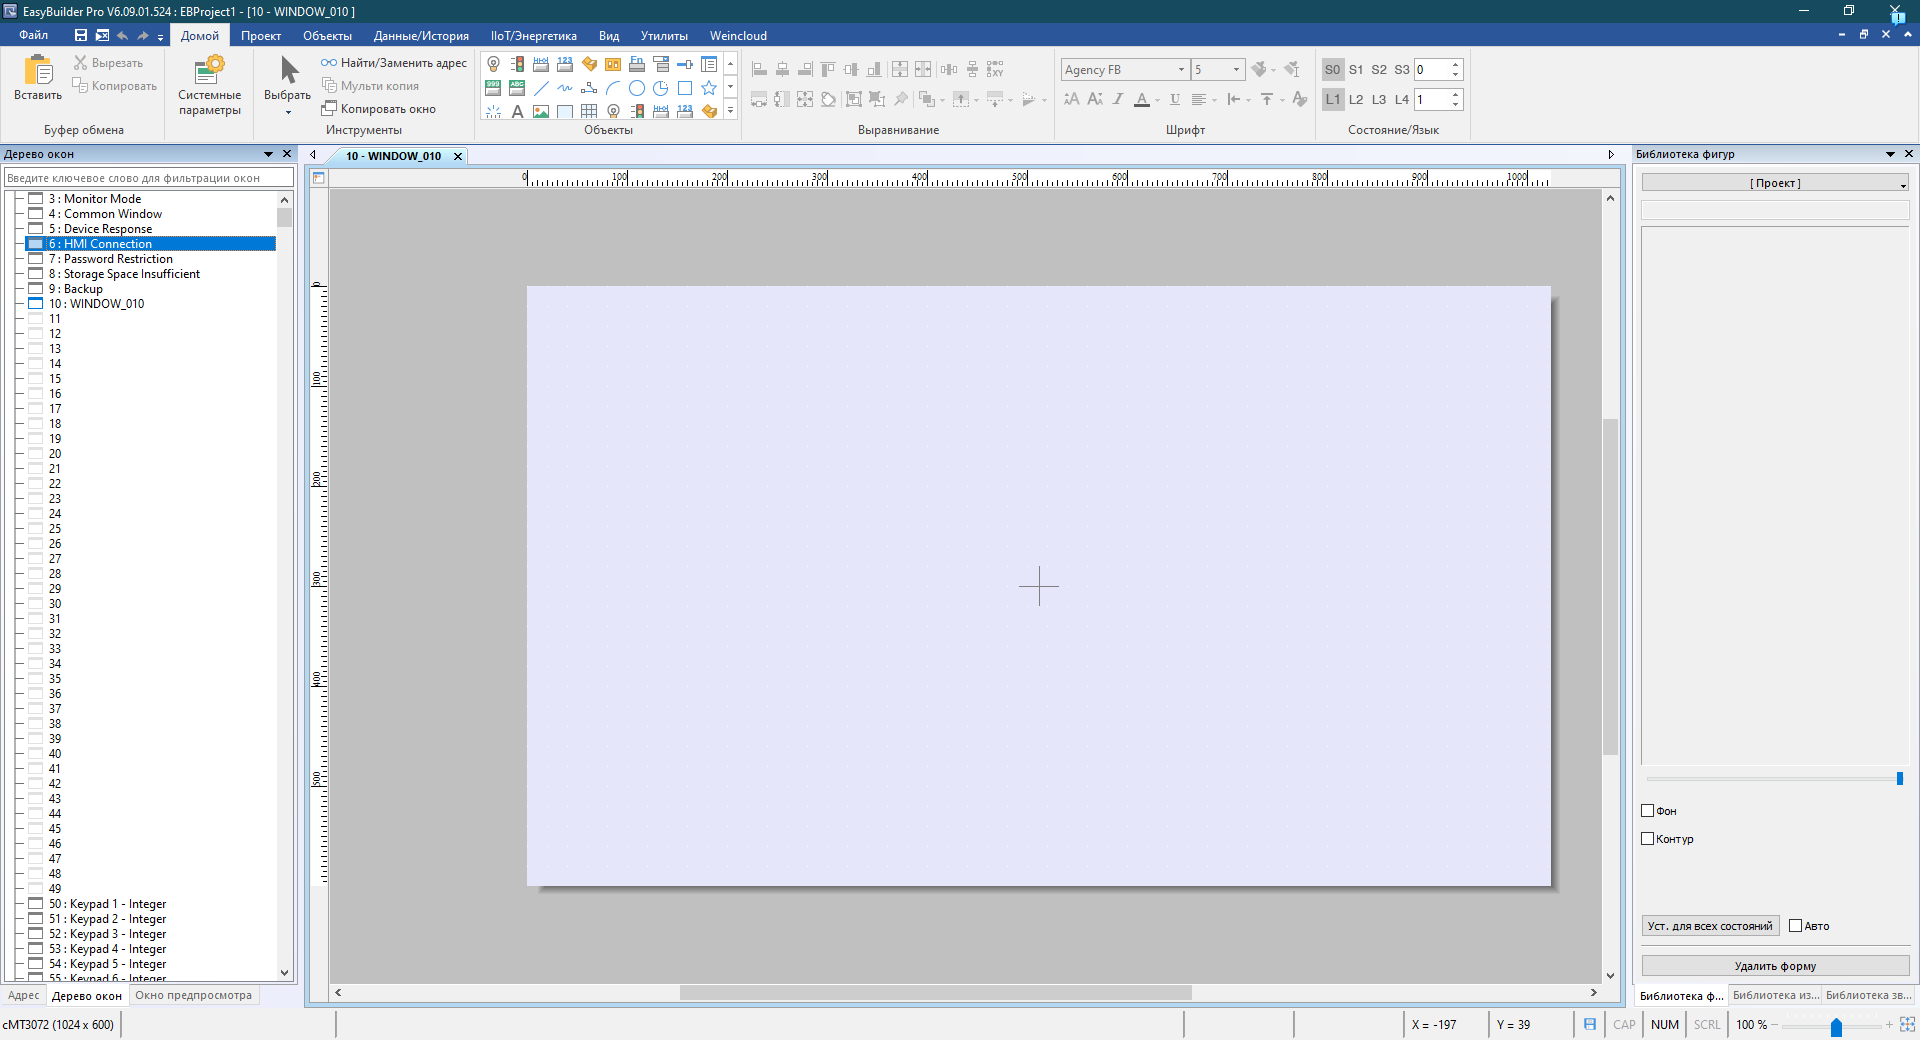Select the arc drawing tool
The width and height of the screenshot is (1920, 1040).
(613, 88)
